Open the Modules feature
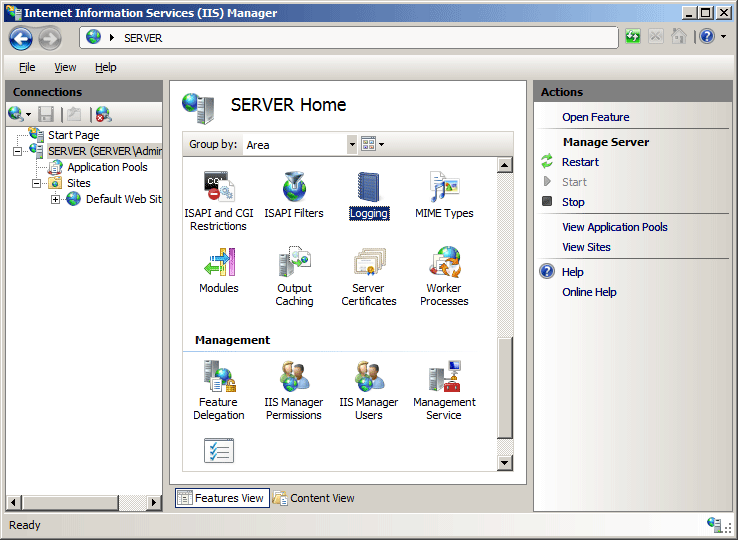 [219, 270]
